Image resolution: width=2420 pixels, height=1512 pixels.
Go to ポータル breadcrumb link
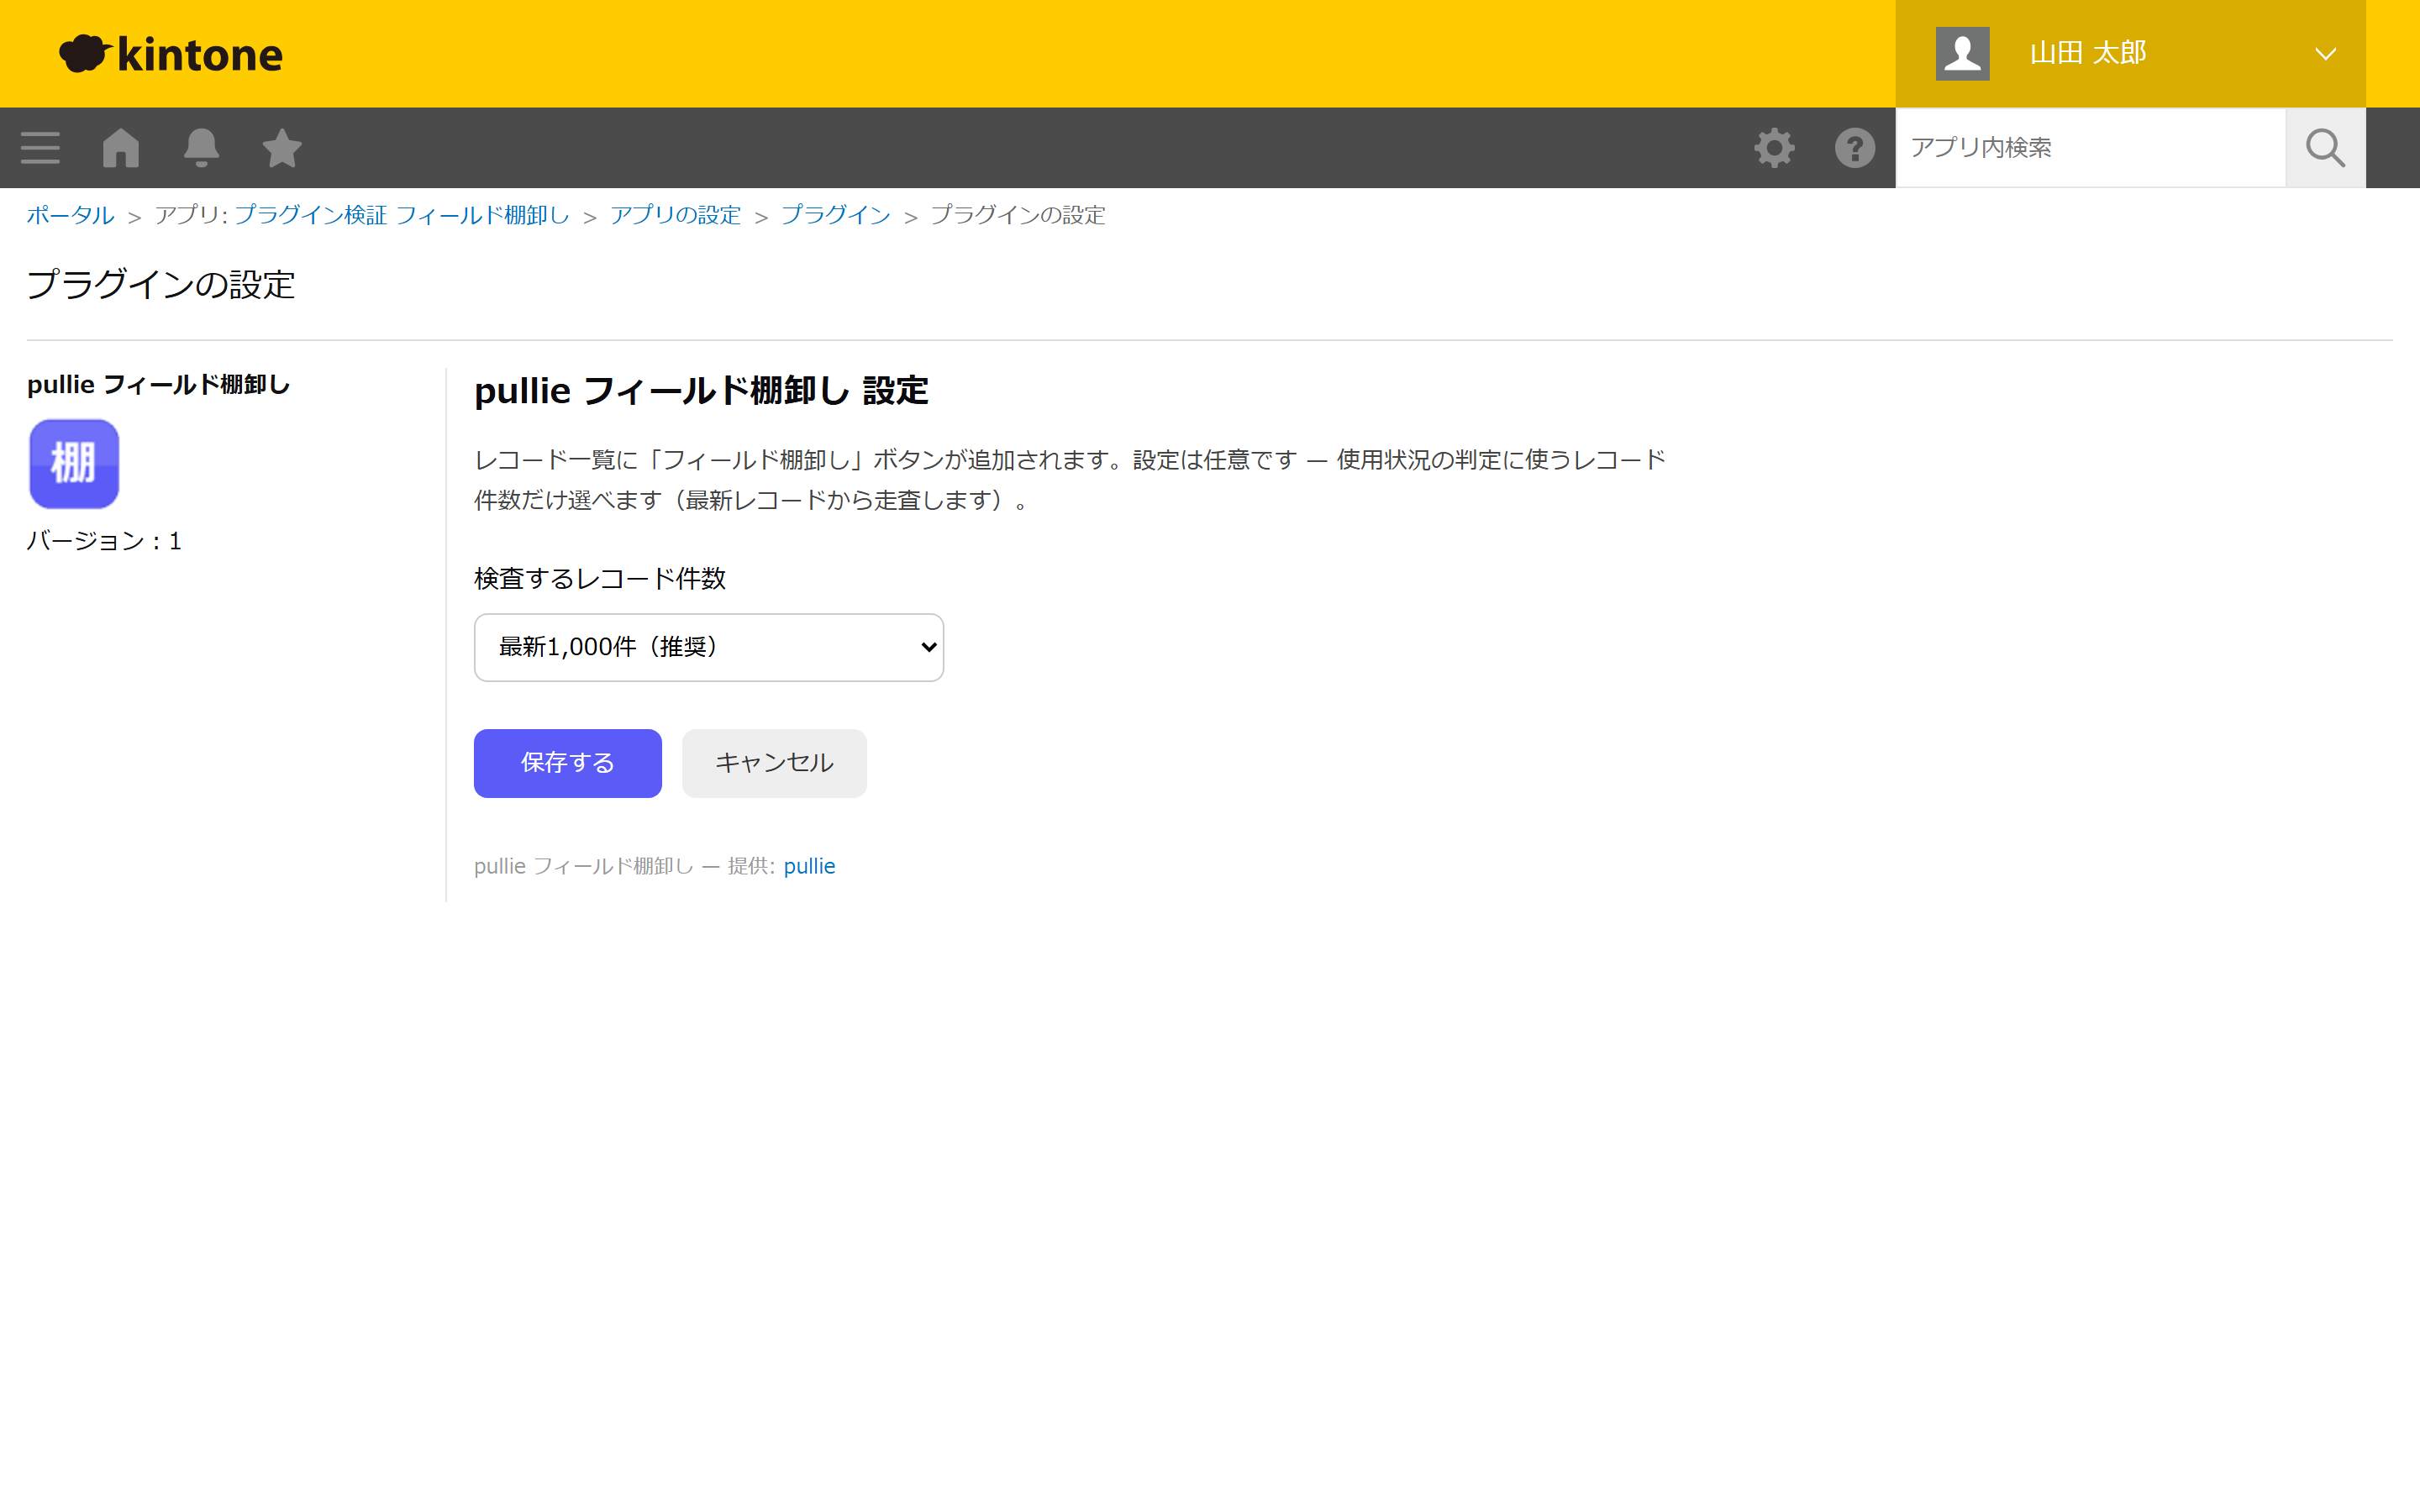(70, 215)
